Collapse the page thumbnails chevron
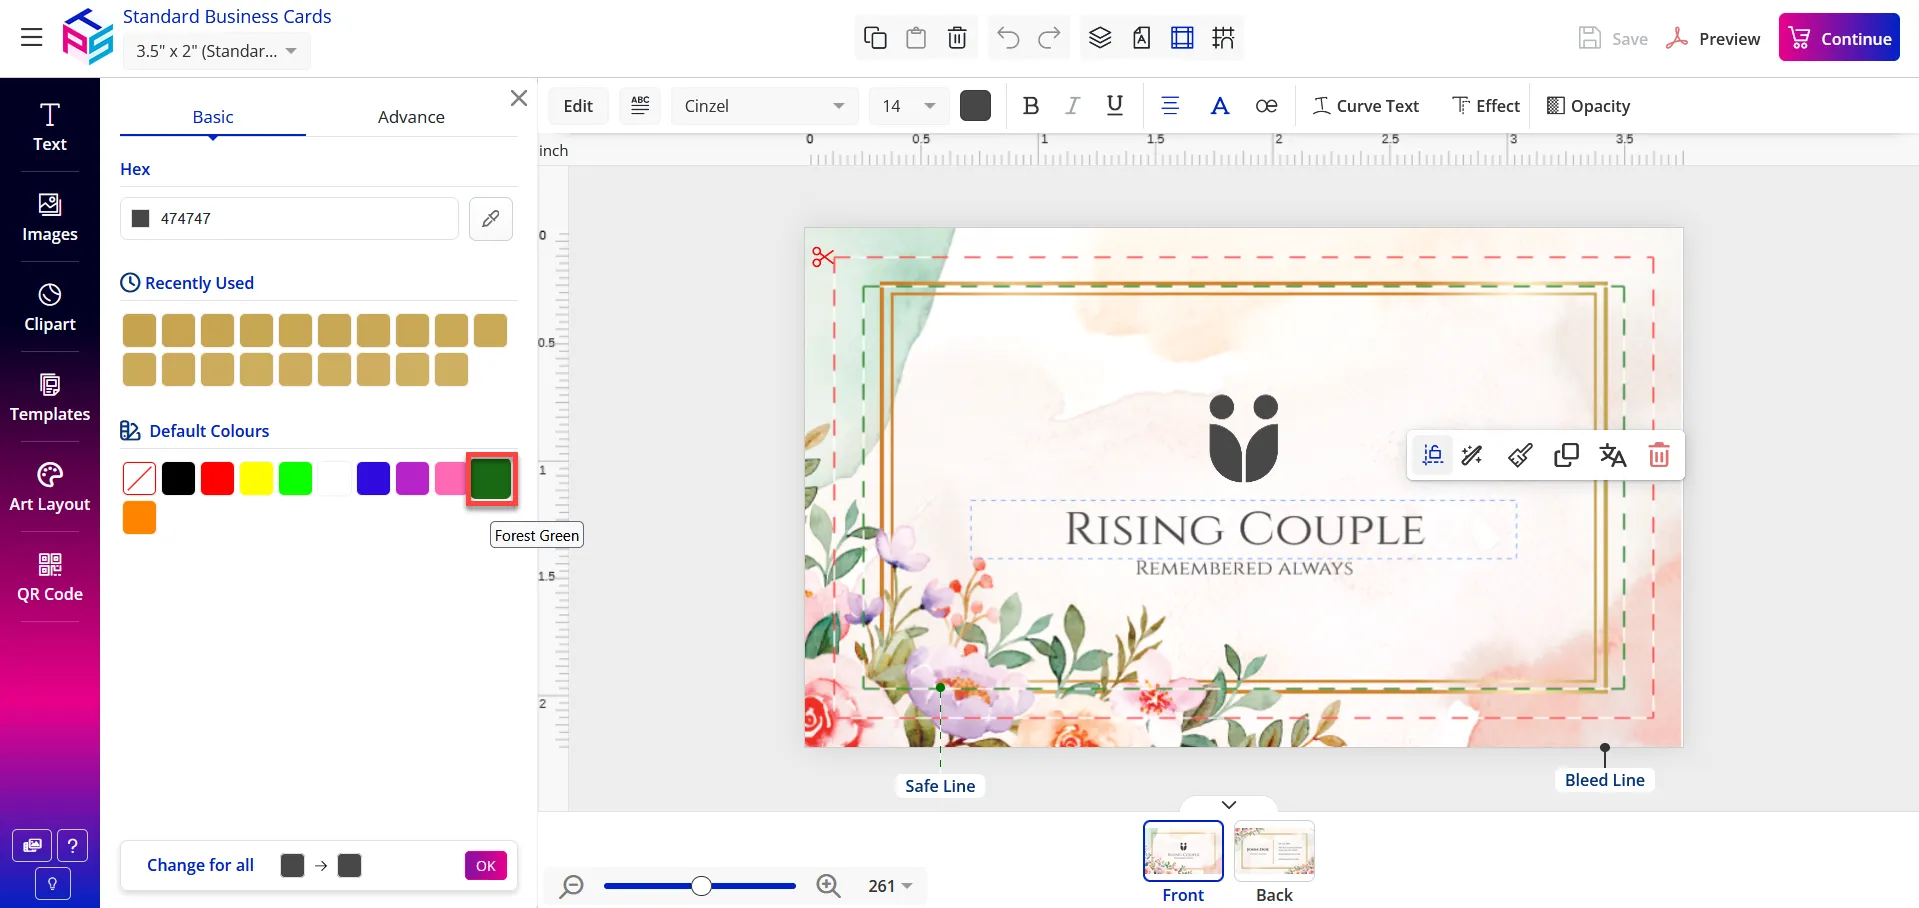 [1229, 805]
